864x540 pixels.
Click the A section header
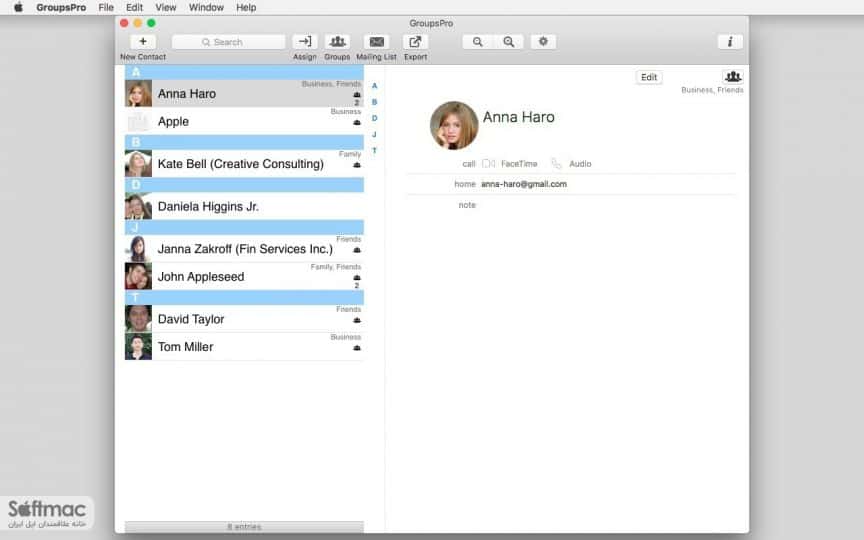click(244, 72)
